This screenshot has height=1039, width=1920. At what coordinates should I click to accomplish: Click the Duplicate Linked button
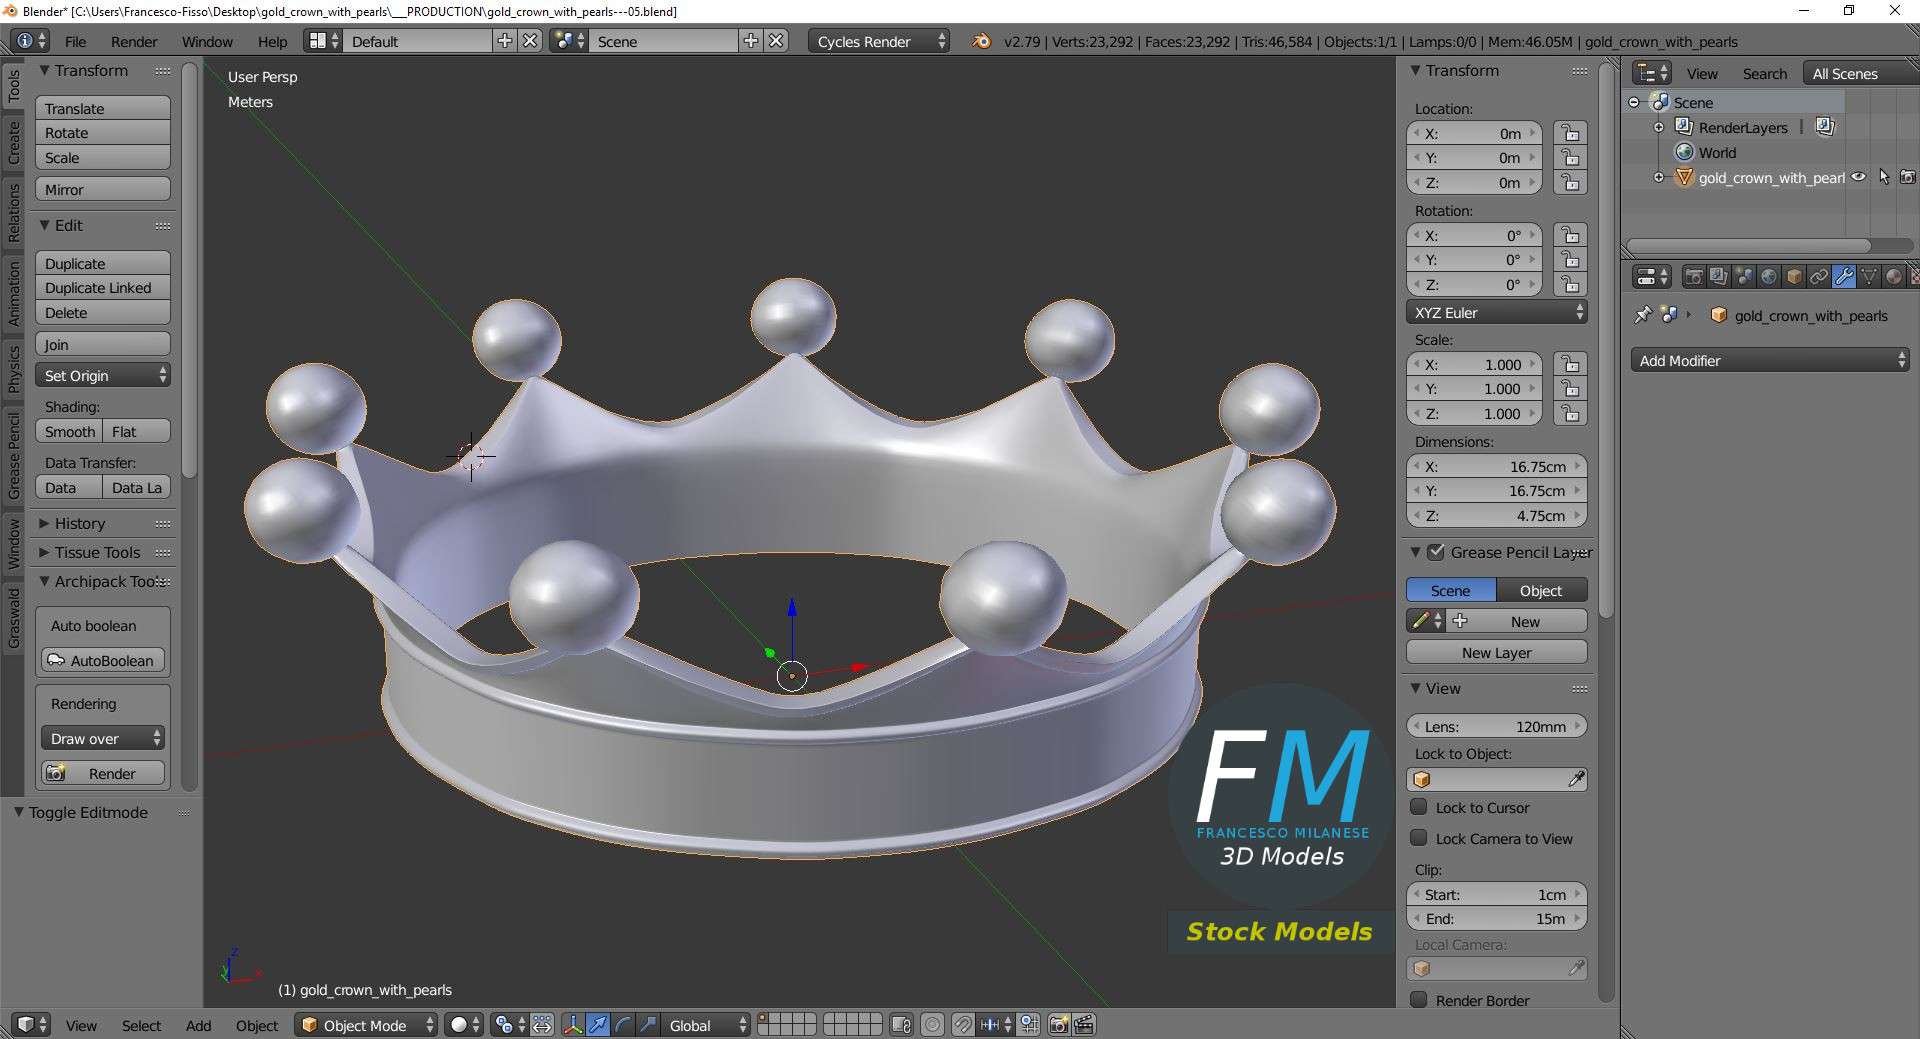tap(103, 288)
